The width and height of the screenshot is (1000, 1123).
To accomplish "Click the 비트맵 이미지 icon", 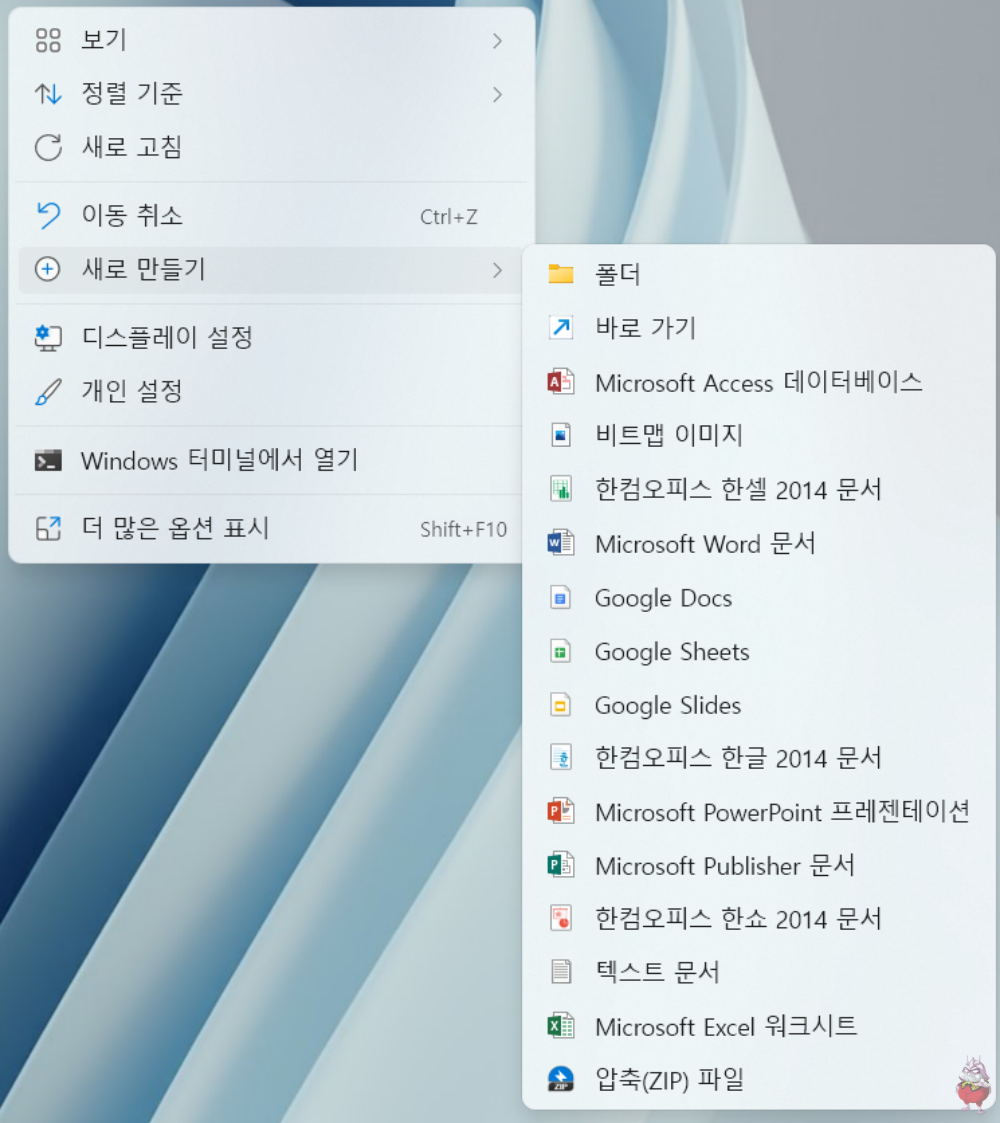I will pos(560,436).
